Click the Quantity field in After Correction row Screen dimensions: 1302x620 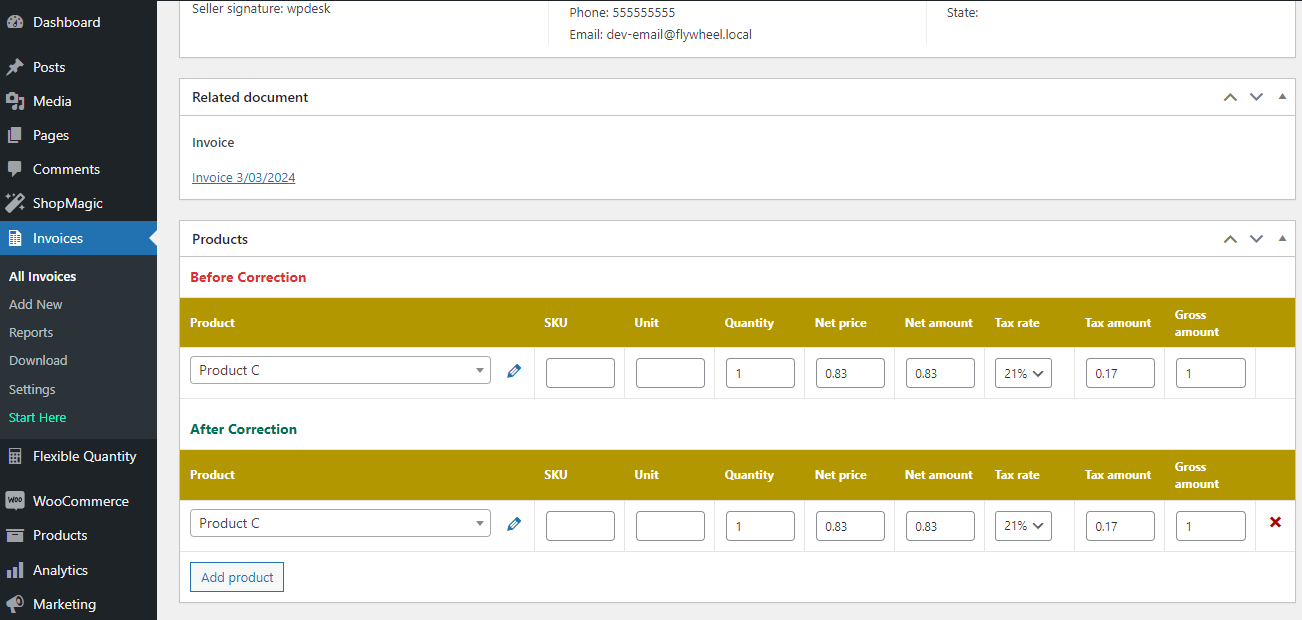(760, 526)
